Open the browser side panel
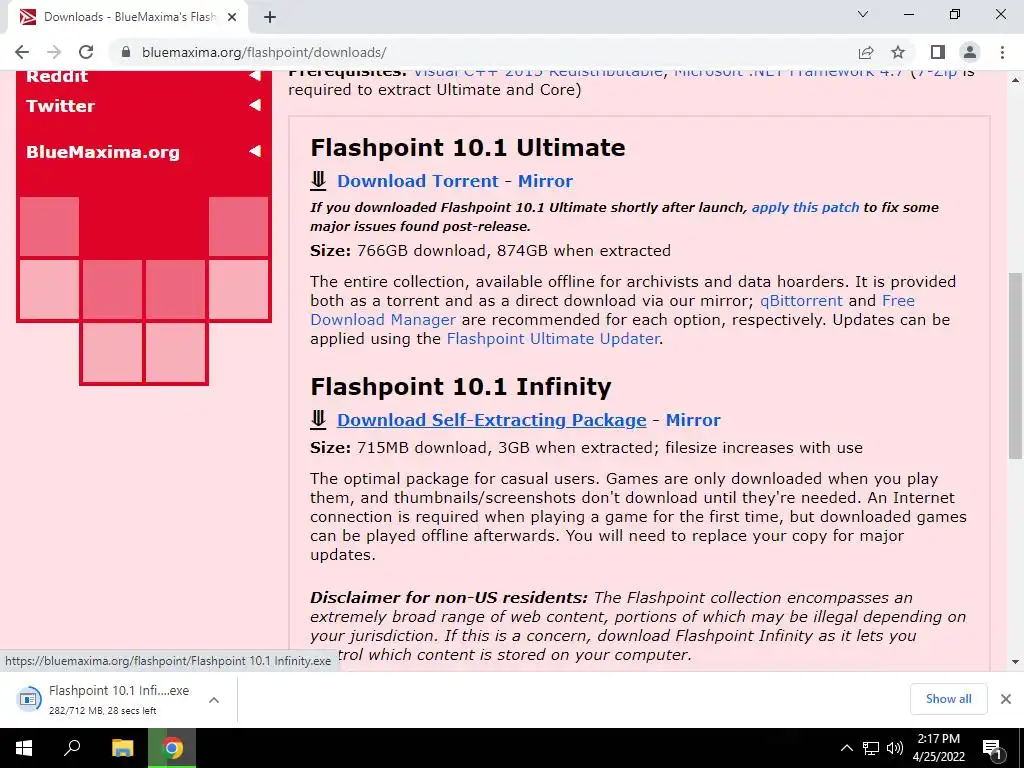The height and width of the screenshot is (768, 1024). point(938,52)
